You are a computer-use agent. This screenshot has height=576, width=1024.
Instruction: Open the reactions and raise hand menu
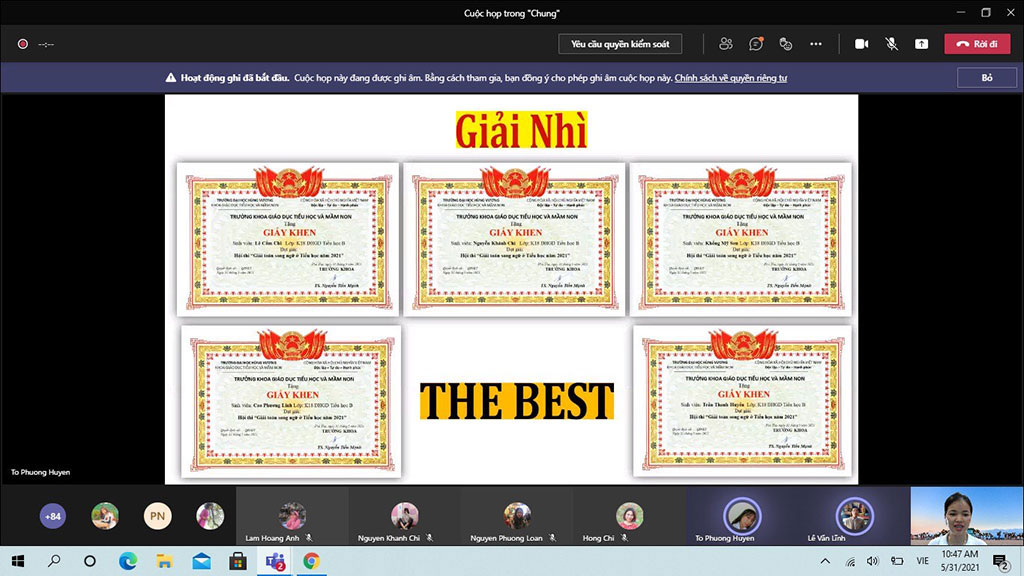[786, 44]
